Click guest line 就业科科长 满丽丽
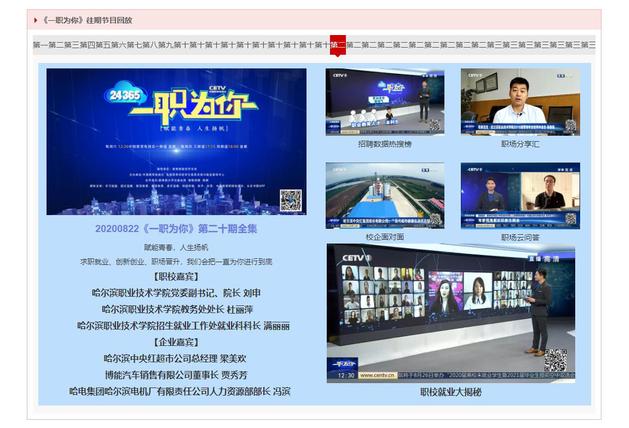The height and width of the screenshot is (428, 629). pos(183,326)
